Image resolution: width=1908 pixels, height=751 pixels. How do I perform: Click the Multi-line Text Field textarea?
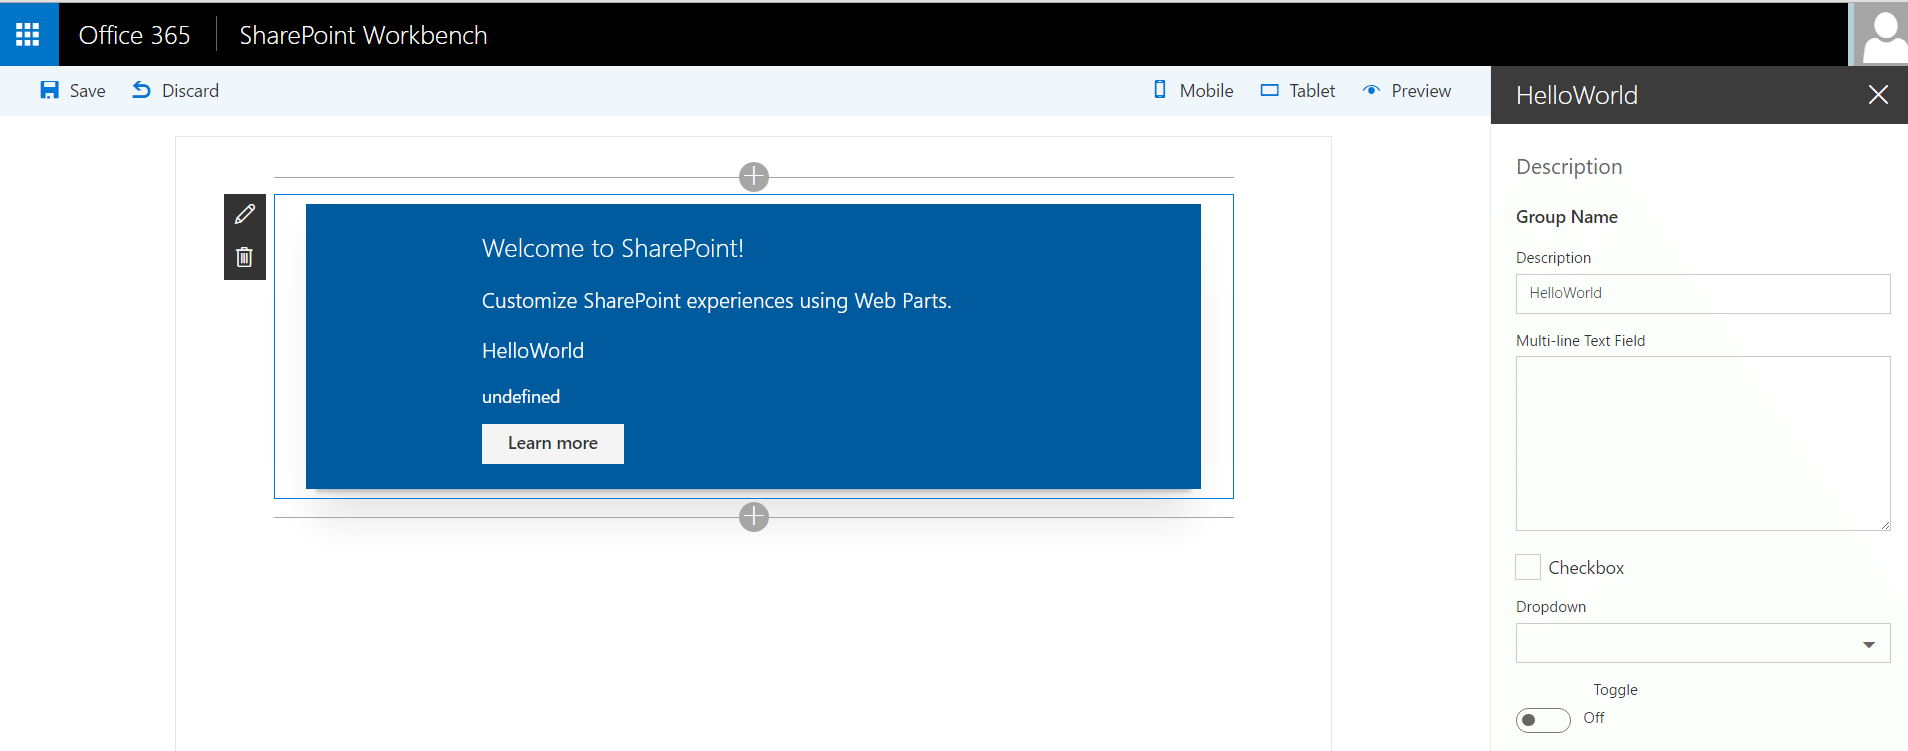(1703, 443)
